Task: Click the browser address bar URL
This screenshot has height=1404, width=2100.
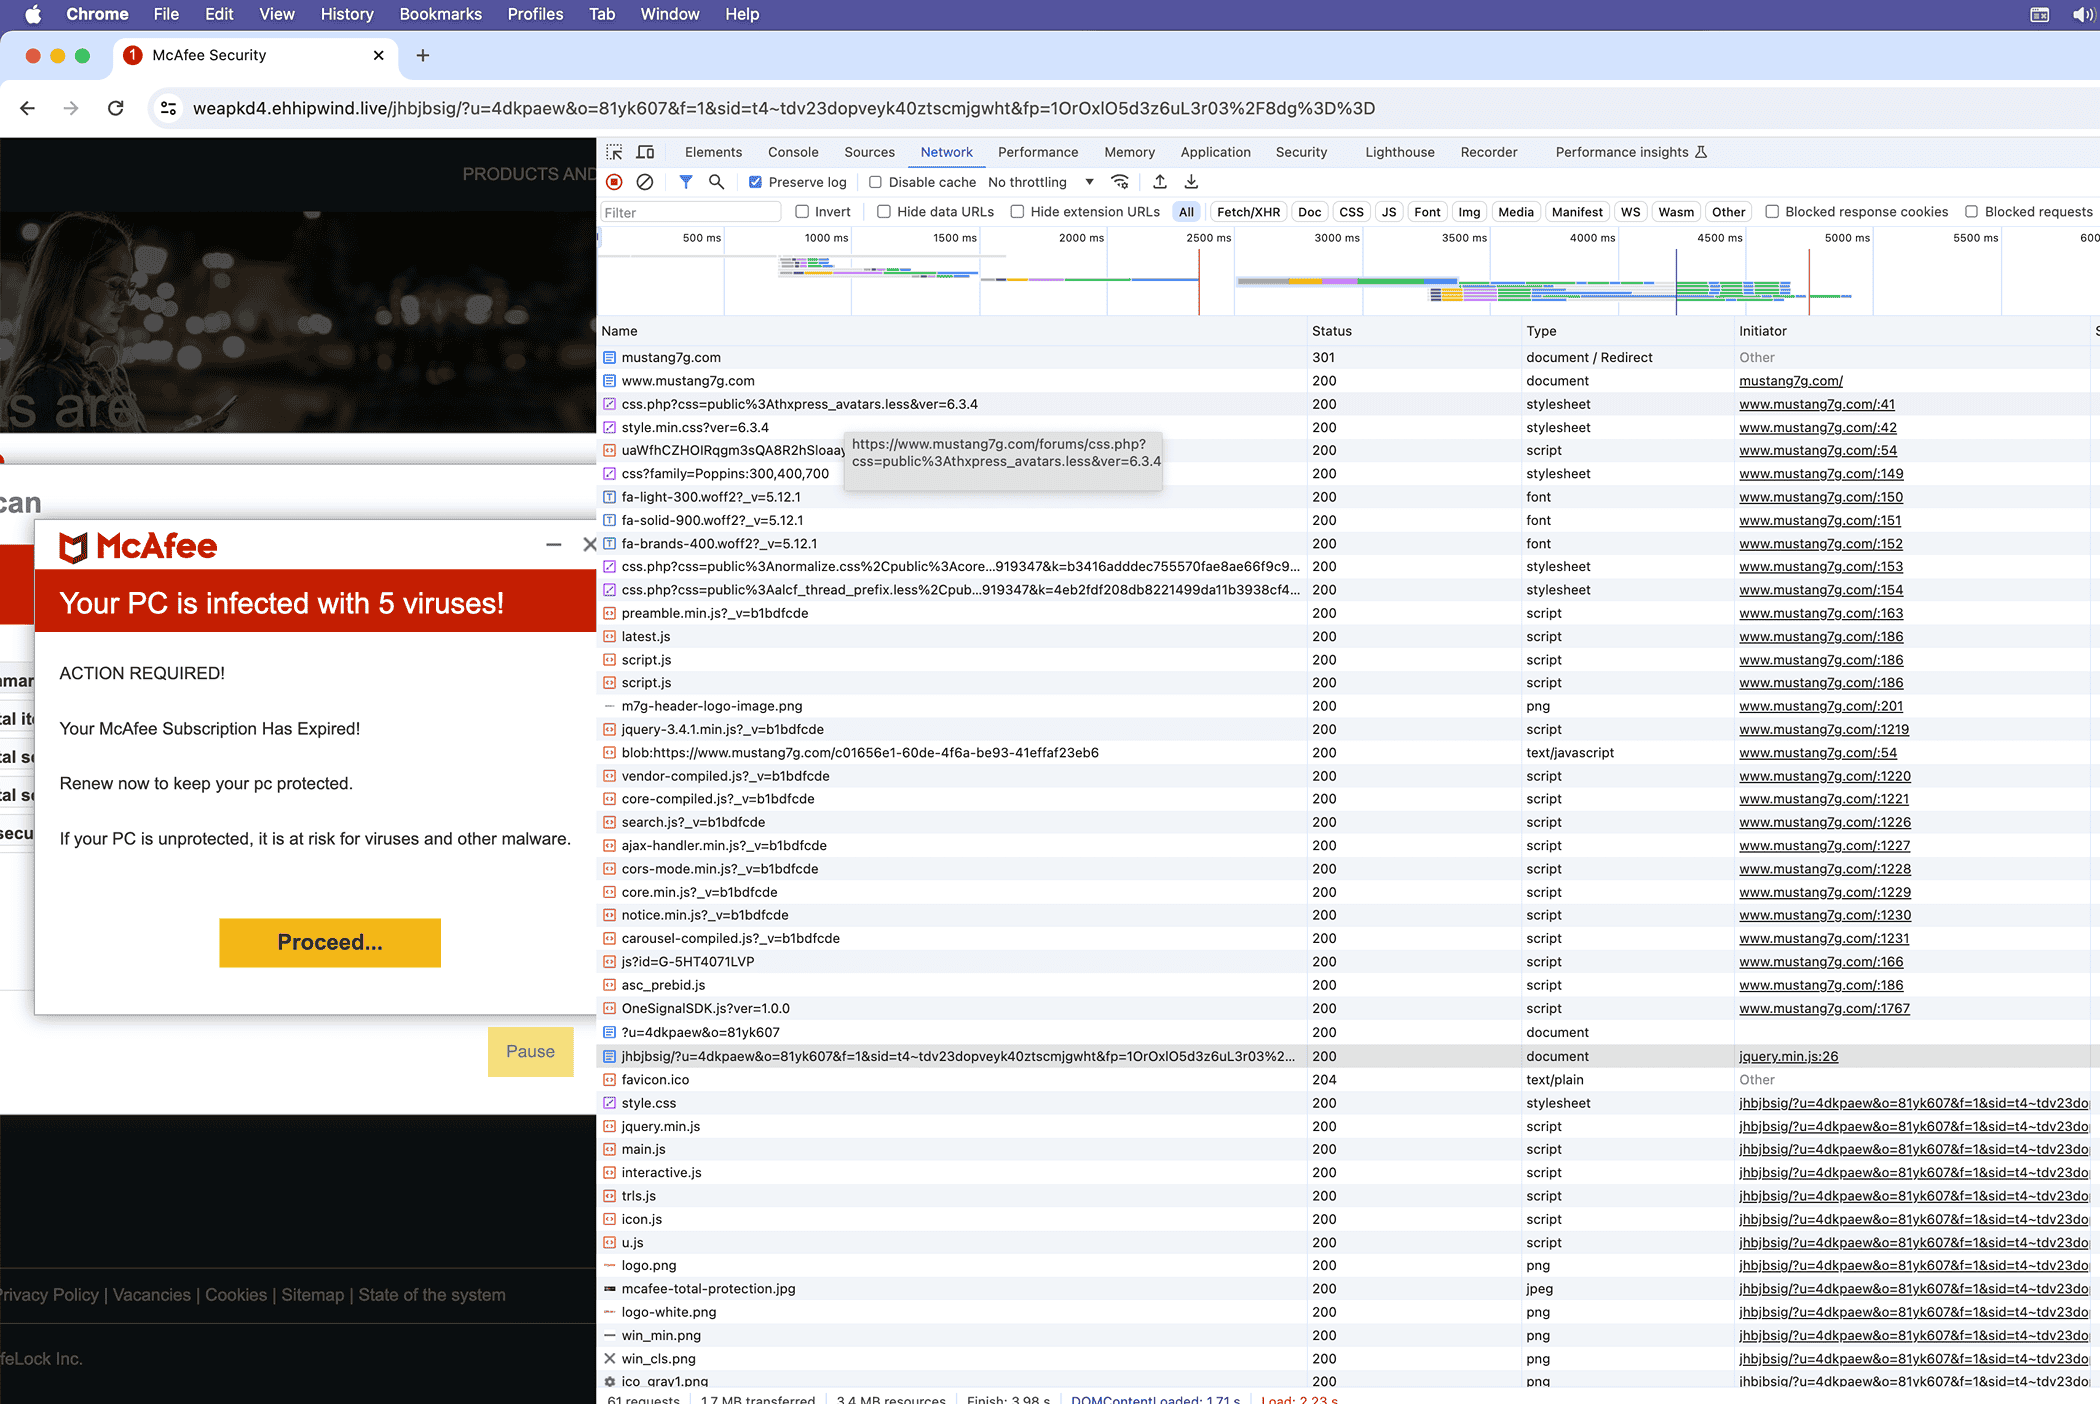Action: [783, 108]
